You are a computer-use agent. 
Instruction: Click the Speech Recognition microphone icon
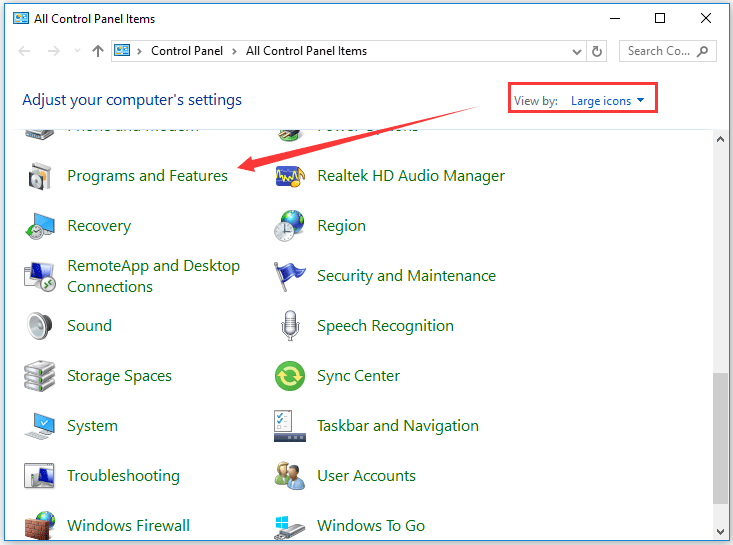pos(290,326)
